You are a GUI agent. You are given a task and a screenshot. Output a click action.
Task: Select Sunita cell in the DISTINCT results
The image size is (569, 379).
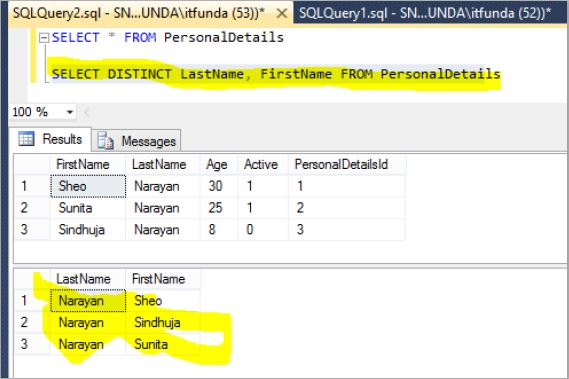coord(163,344)
